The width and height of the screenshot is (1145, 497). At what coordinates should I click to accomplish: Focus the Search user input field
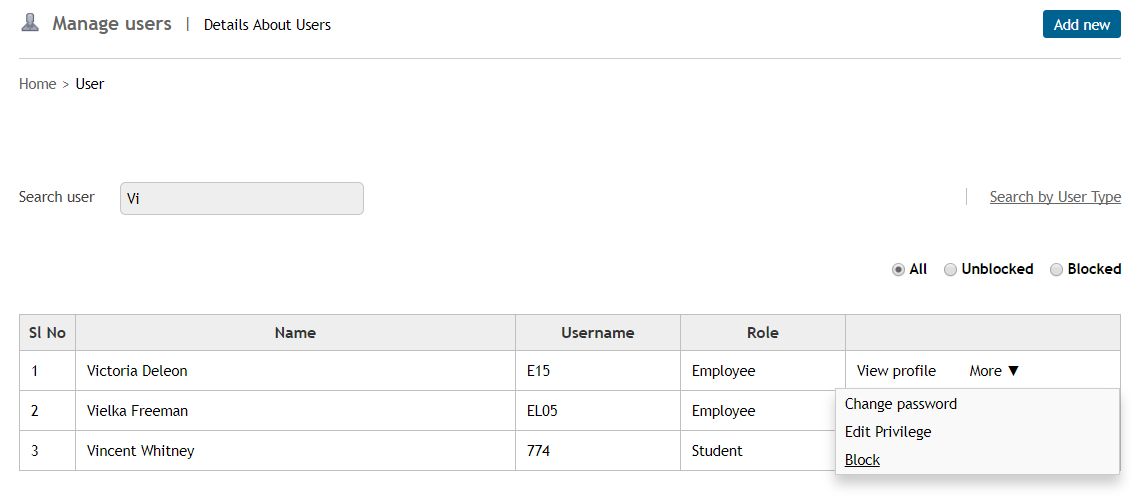241,198
